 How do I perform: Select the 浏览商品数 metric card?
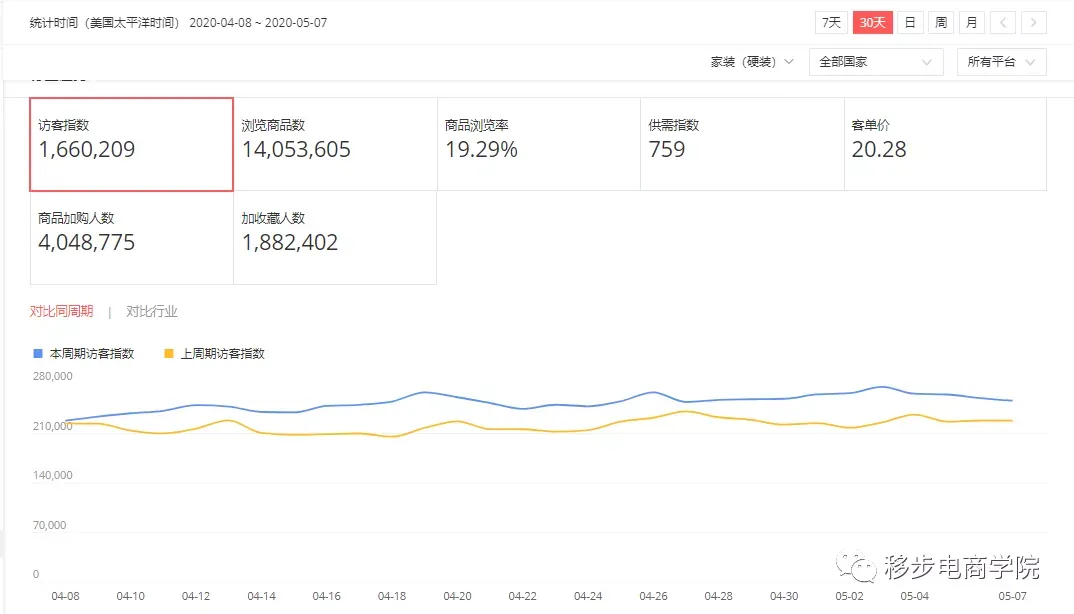(x=336, y=144)
